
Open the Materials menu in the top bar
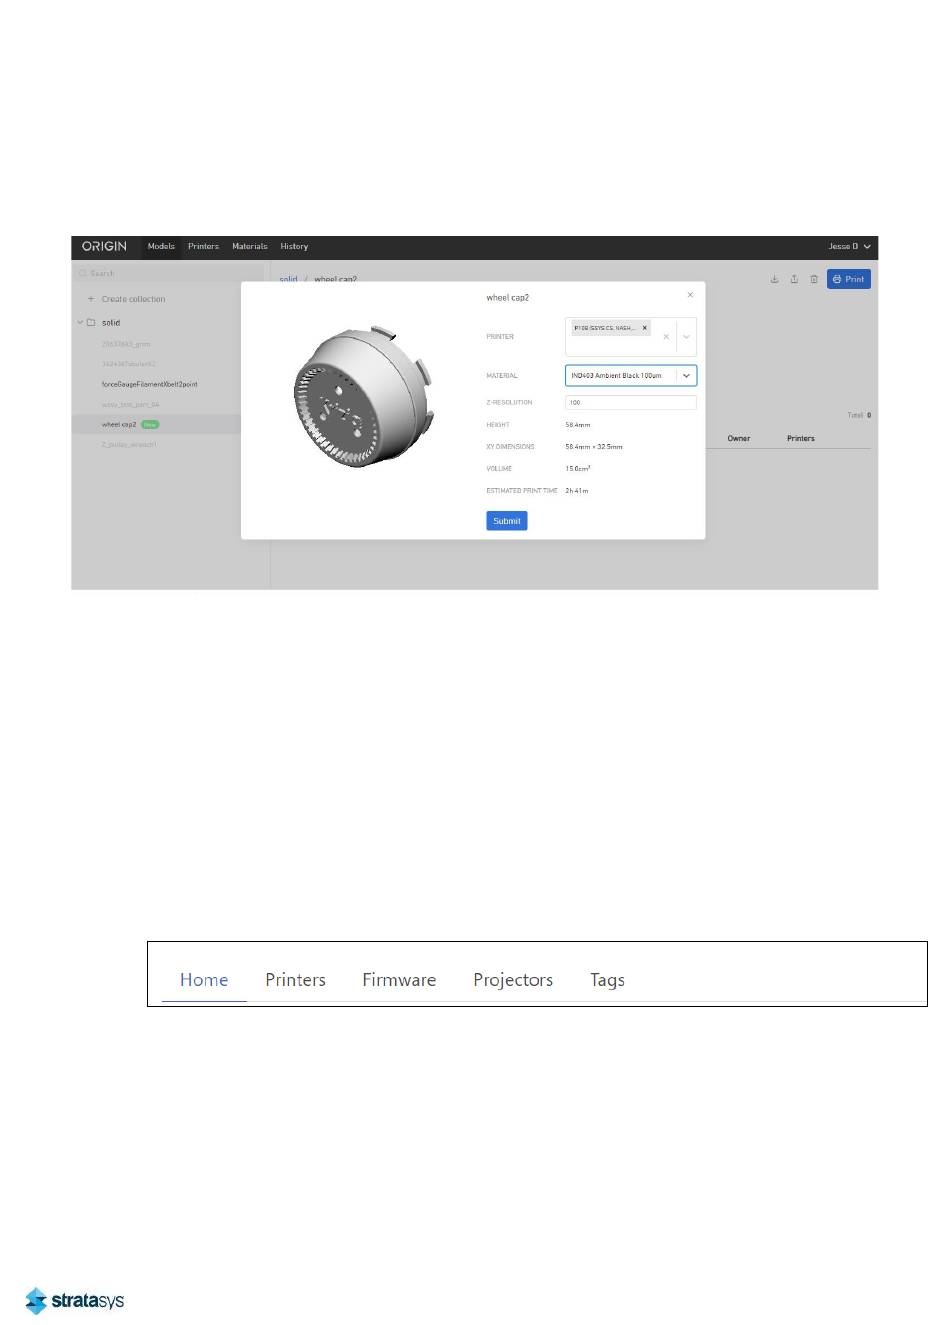pyautogui.click(x=250, y=246)
